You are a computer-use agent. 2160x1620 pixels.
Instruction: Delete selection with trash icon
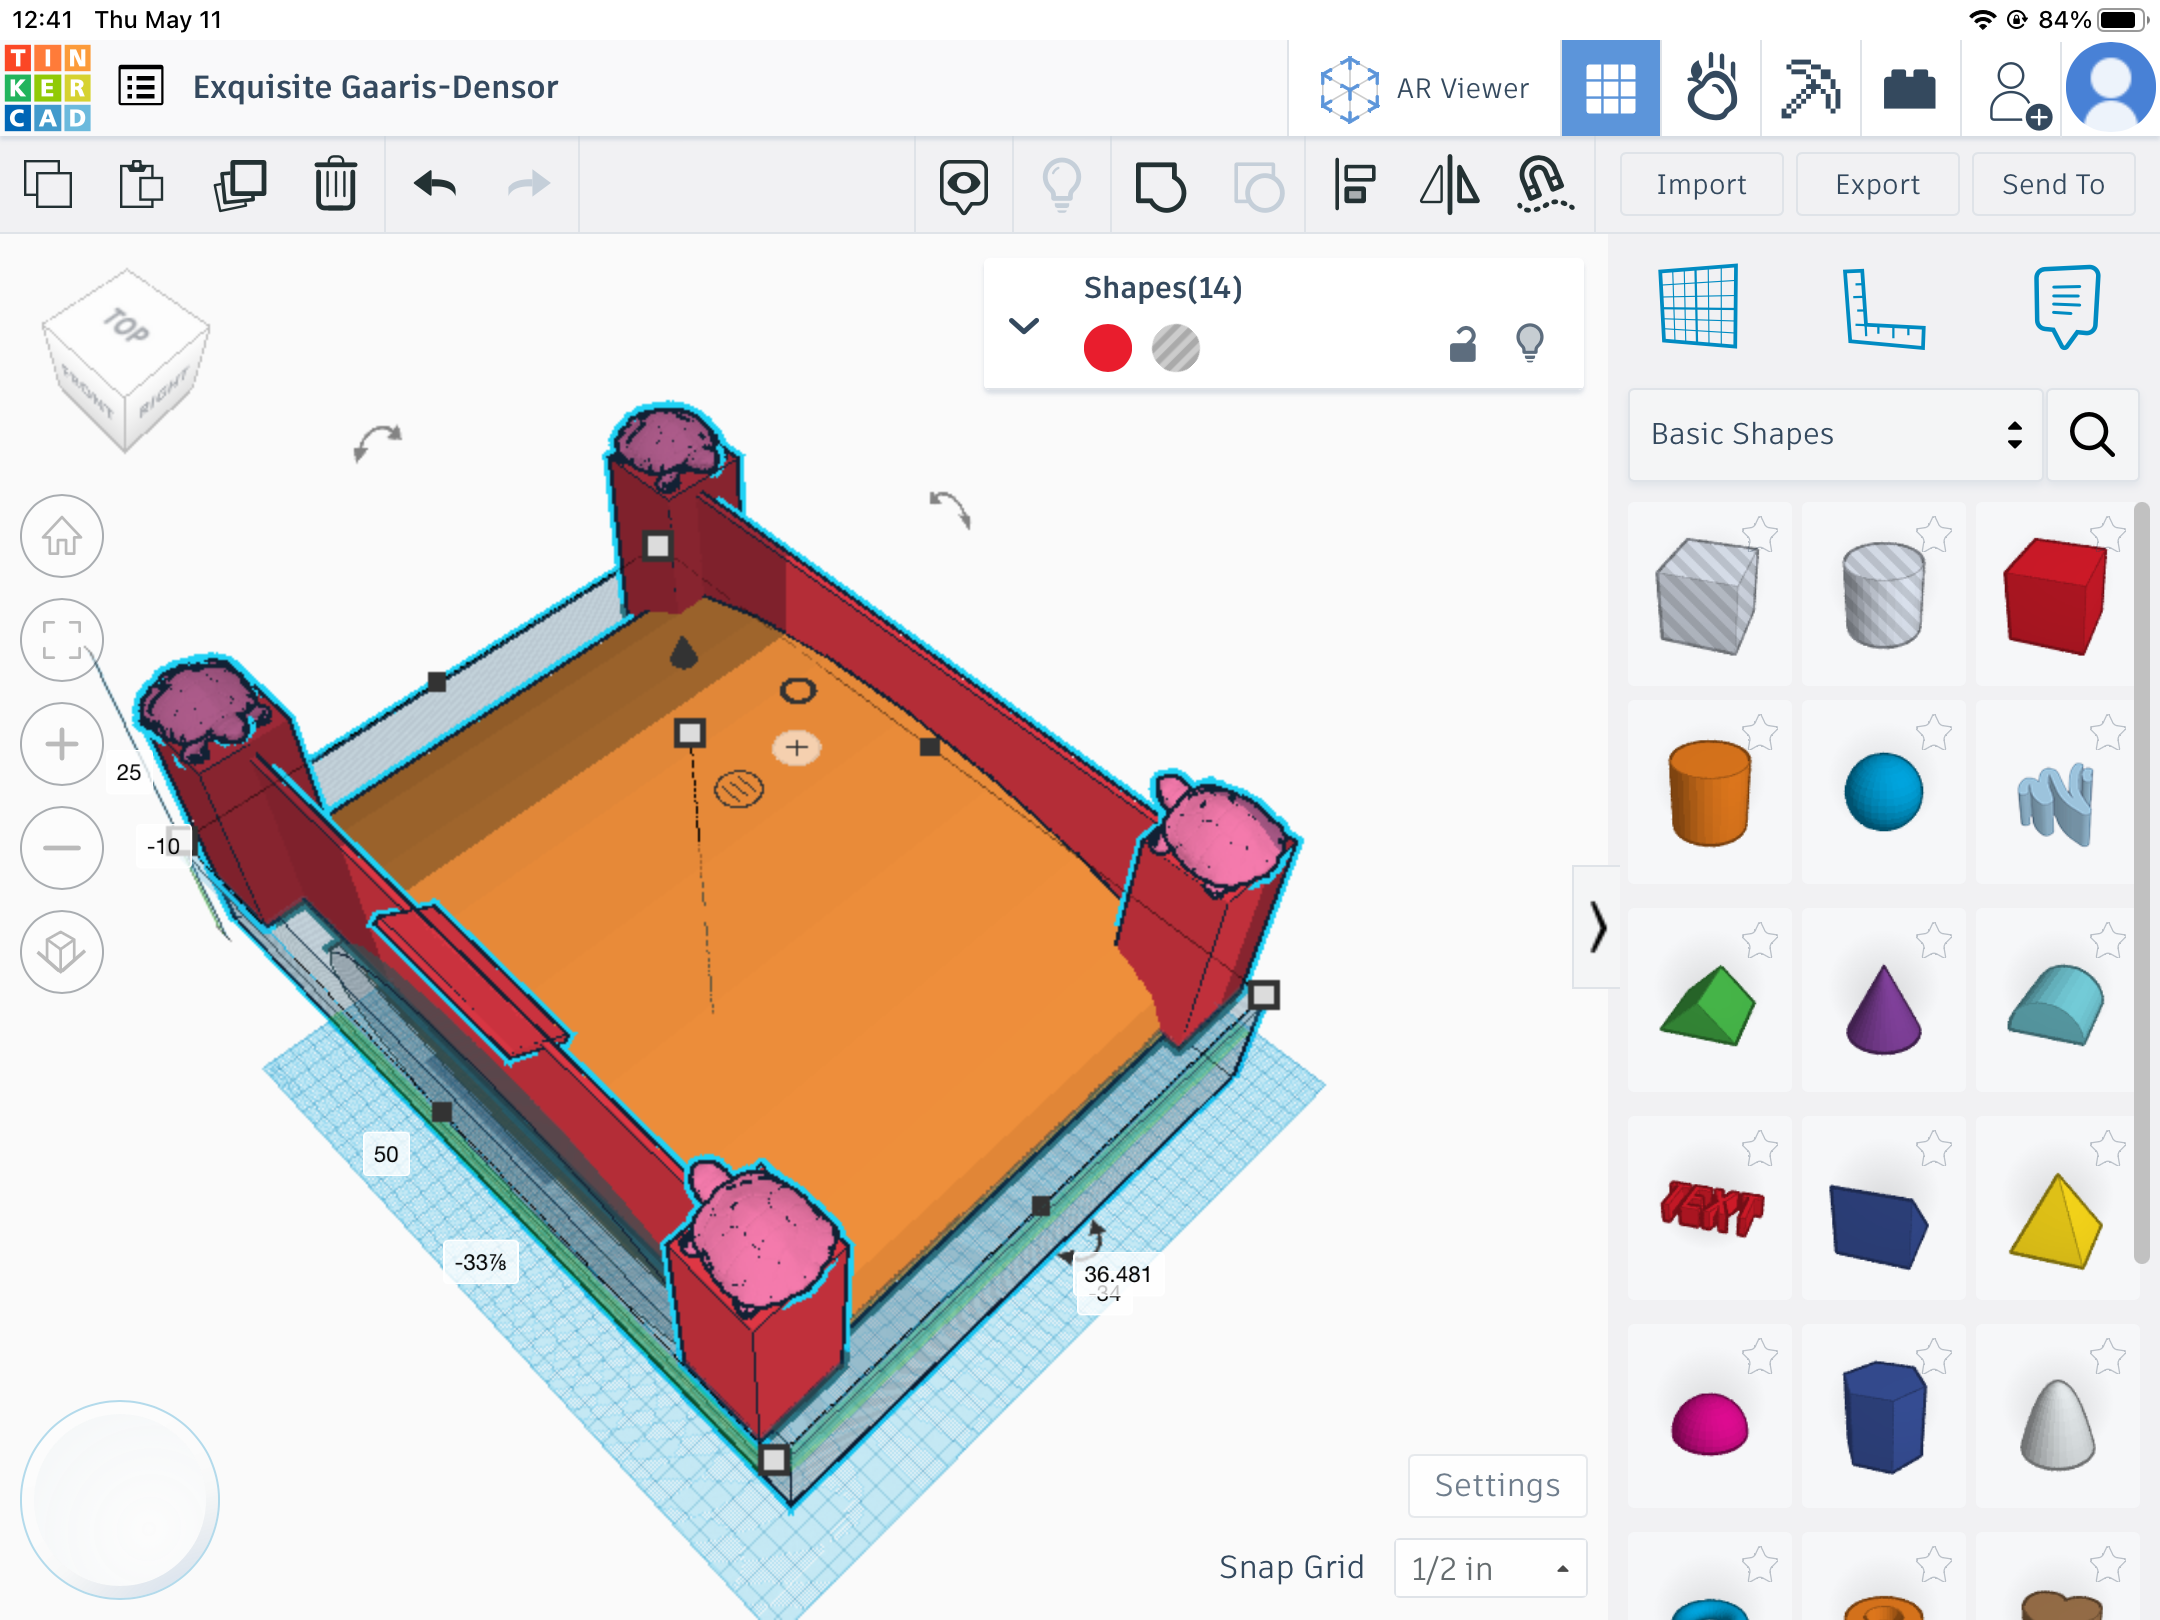pyautogui.click(x=335, y=184)
